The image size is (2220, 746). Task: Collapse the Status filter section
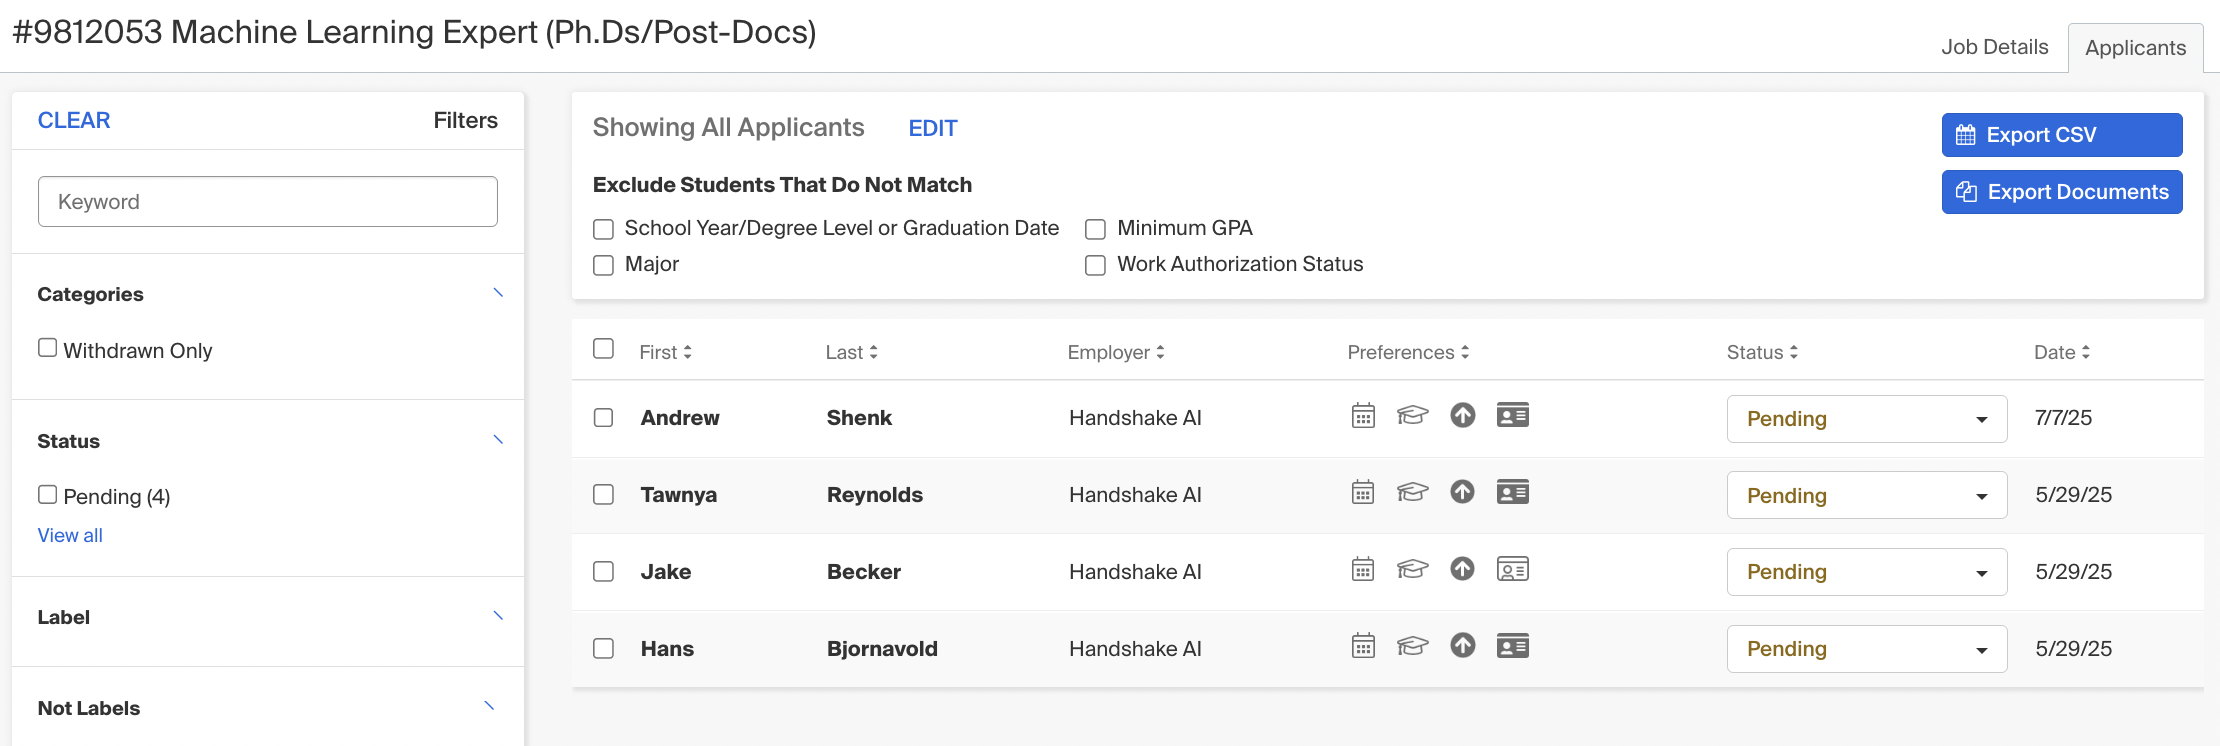[498, 440]
